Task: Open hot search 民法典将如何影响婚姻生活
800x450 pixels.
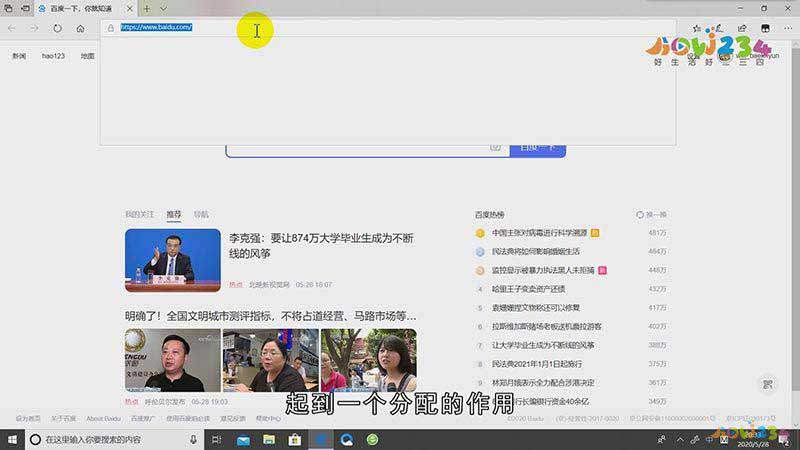Action: 536,252
